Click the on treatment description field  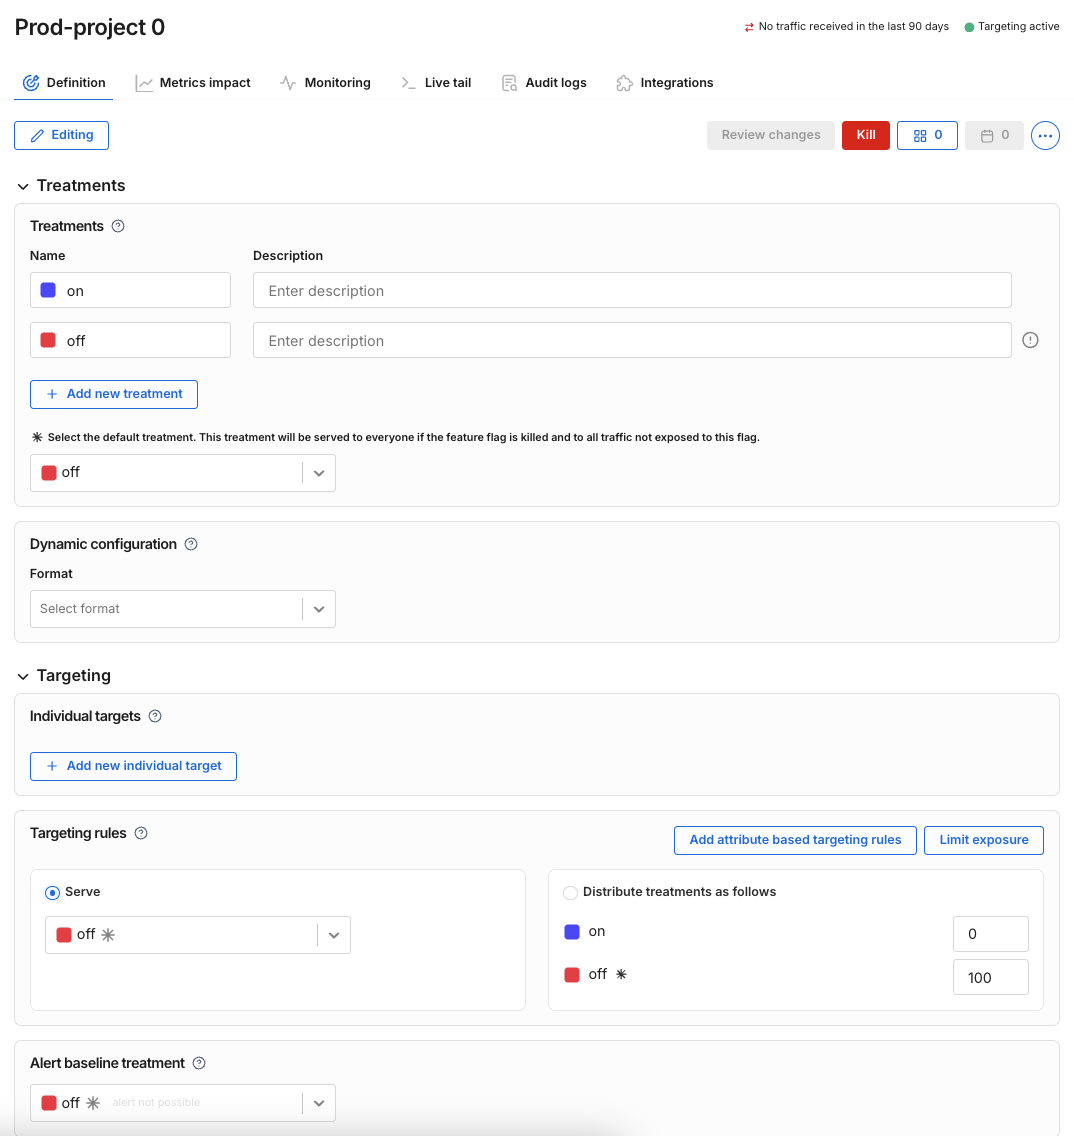(632, 290)
